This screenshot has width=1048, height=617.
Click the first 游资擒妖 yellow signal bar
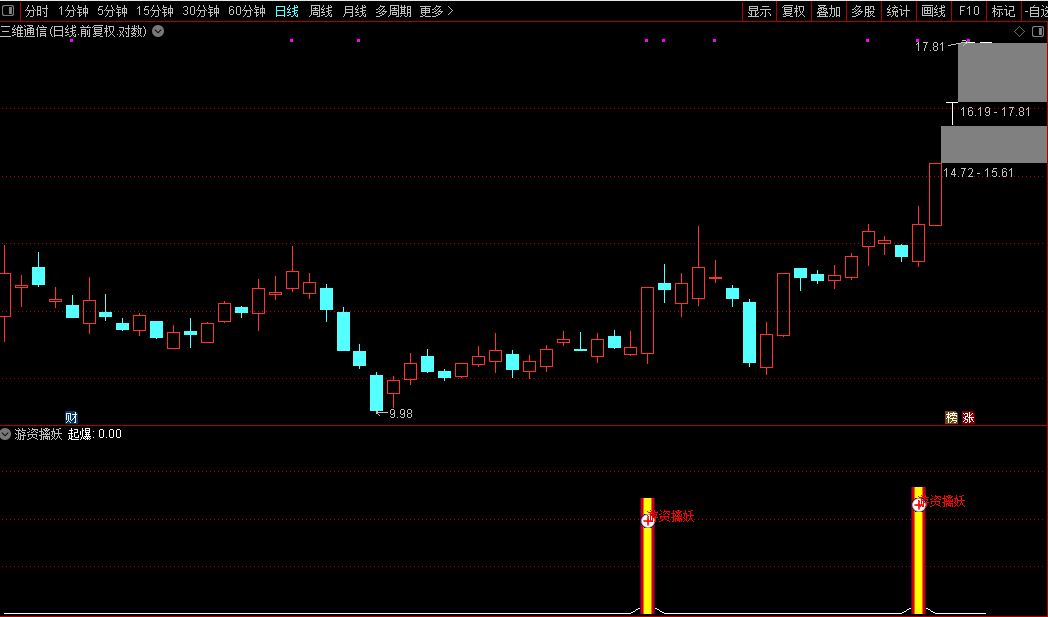[x=648, y=556]
